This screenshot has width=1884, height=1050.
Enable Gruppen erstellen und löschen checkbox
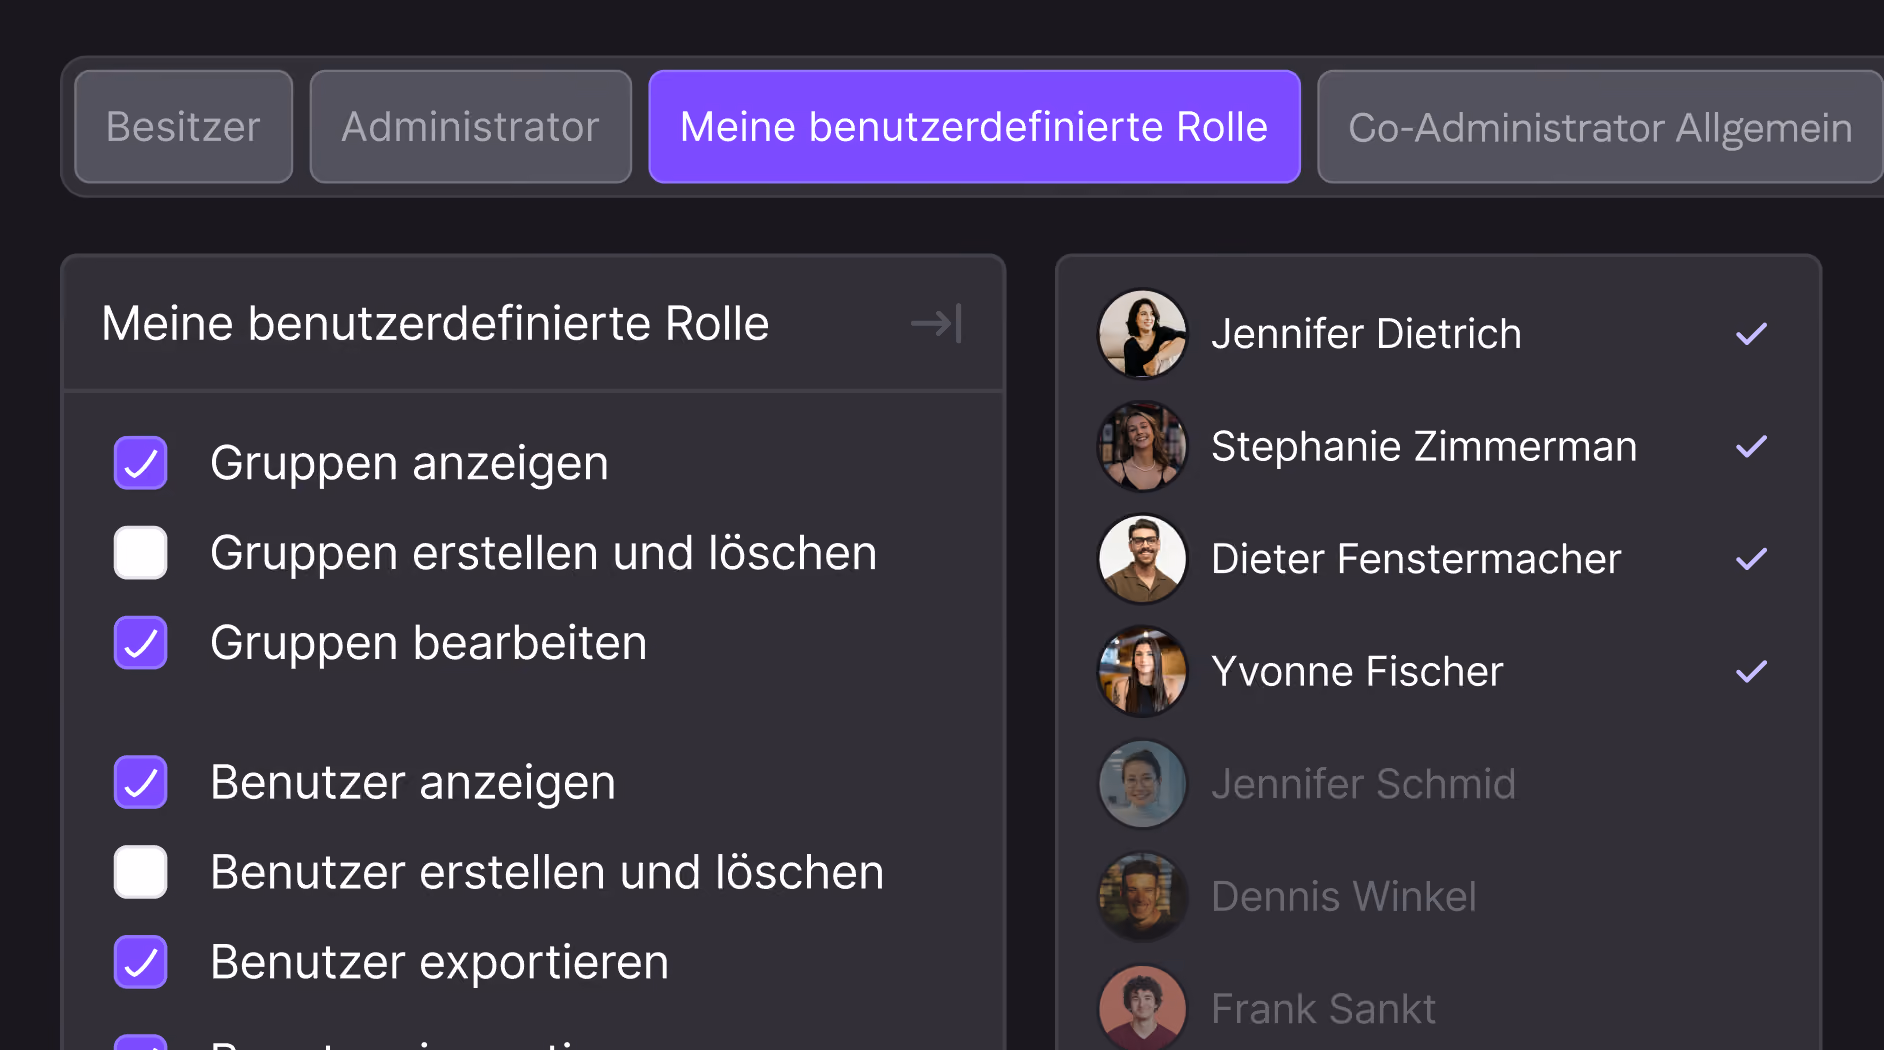point(140,553)
